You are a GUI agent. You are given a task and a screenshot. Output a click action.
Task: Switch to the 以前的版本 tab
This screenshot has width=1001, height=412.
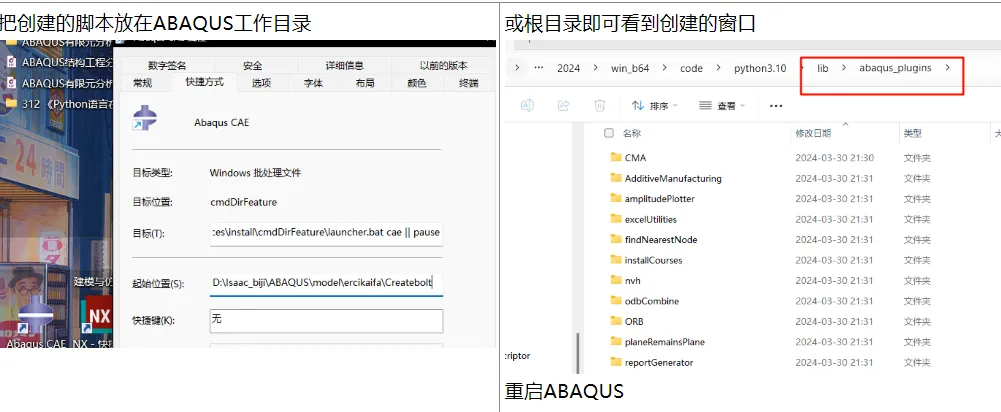(x=443, y=65)
